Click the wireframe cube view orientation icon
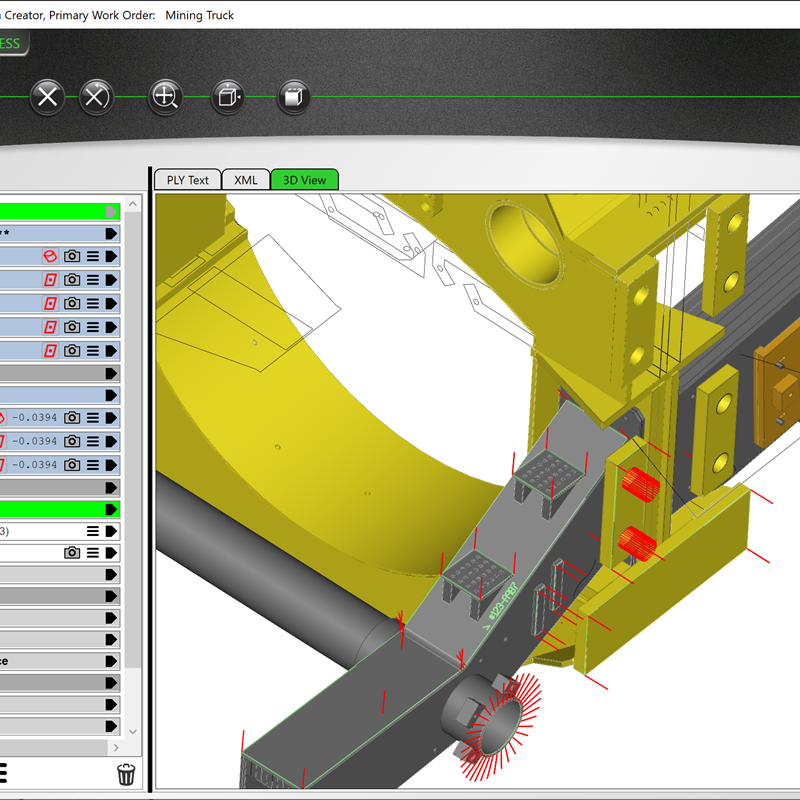The image size is (800, 800). [228, 97]
